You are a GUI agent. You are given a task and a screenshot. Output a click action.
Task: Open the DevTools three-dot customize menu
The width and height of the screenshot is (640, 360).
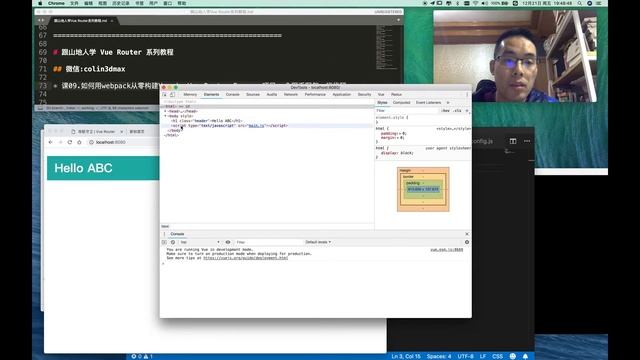[x=467, y=94]
